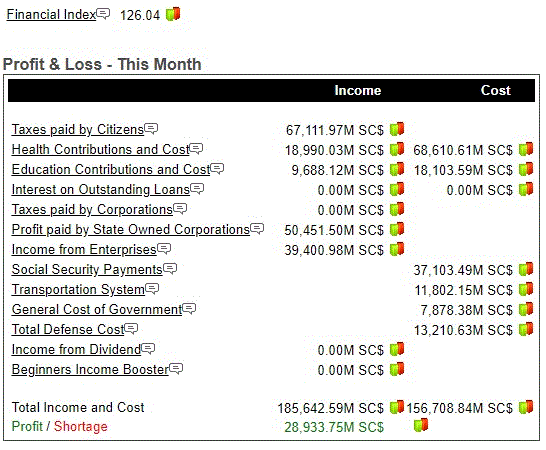Click the chart icon beside 7,878.38M SC$
Image resolution: width=546 pixels, height=450 pixels.
pyautogui.click(x=526, y=309)
